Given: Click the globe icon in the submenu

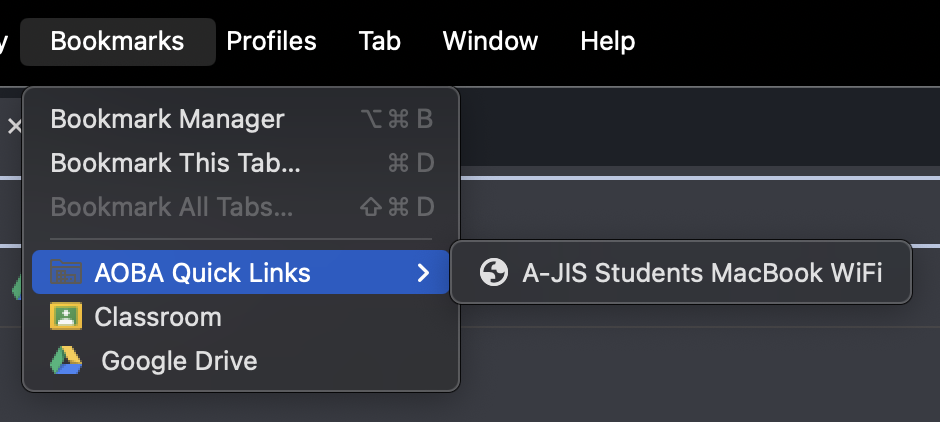Looking at the screenshot, I should [x=493, y=272].
